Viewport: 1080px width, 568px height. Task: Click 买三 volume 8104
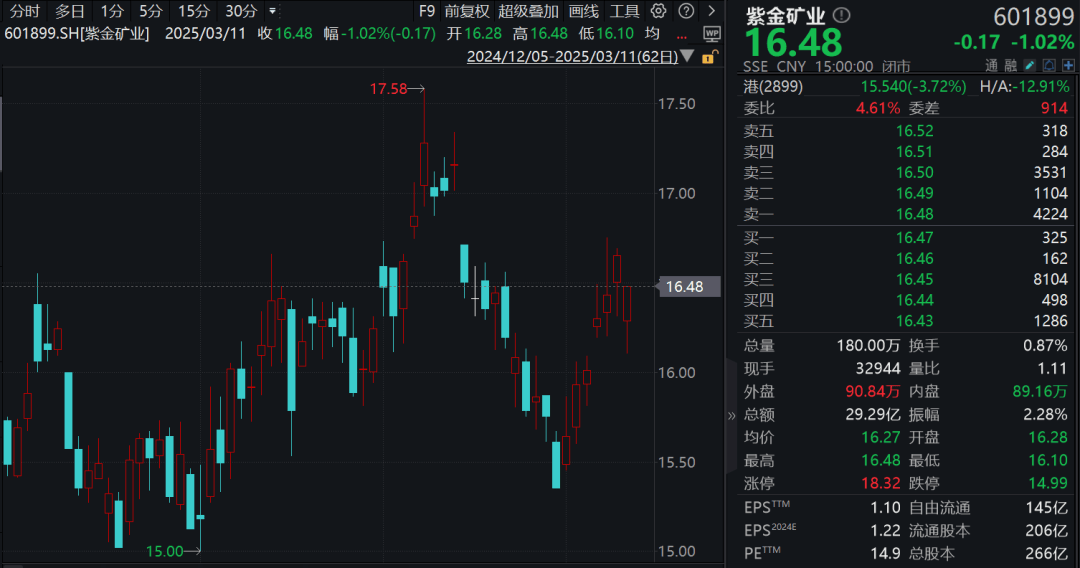[x=1050, y=279]
